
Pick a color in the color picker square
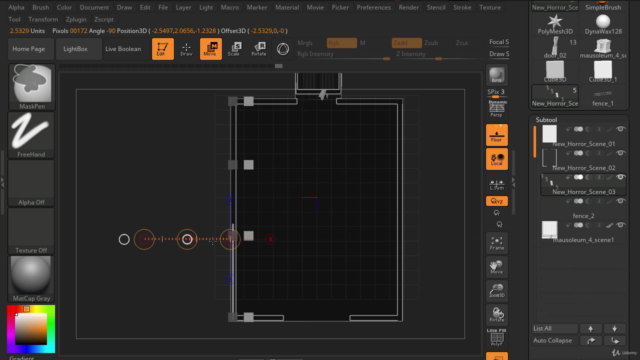[x=31, y=329]
